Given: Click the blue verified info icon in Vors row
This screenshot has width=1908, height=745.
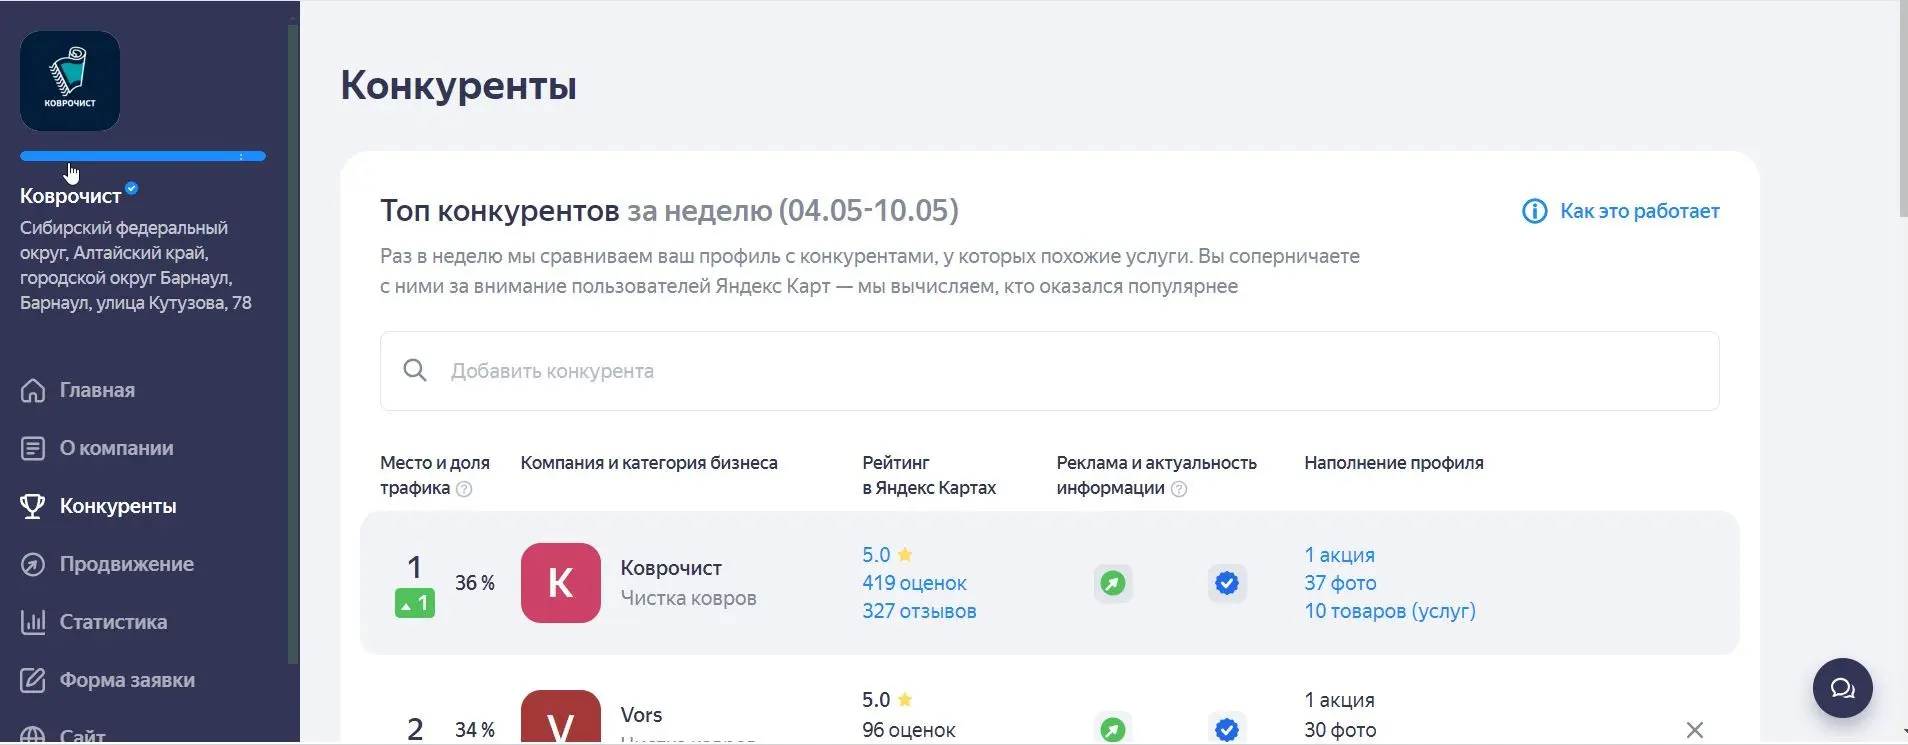Looking at the screenshot, I should coord(1227,729).
